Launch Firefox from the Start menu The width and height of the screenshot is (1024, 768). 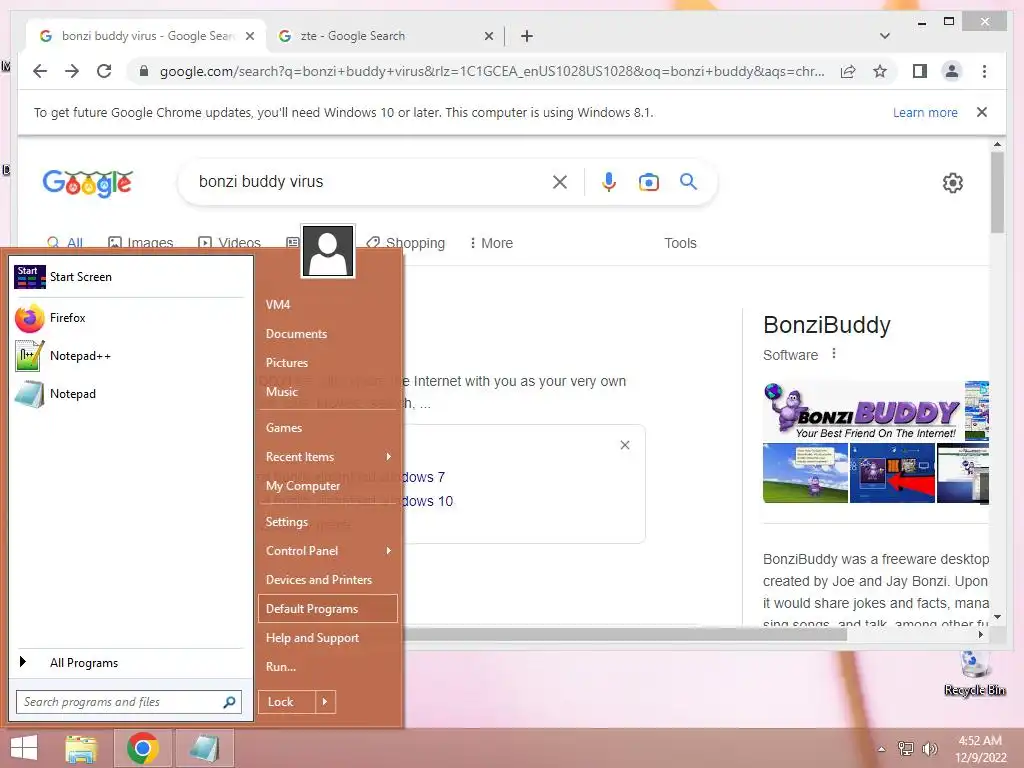pos(129,318)
